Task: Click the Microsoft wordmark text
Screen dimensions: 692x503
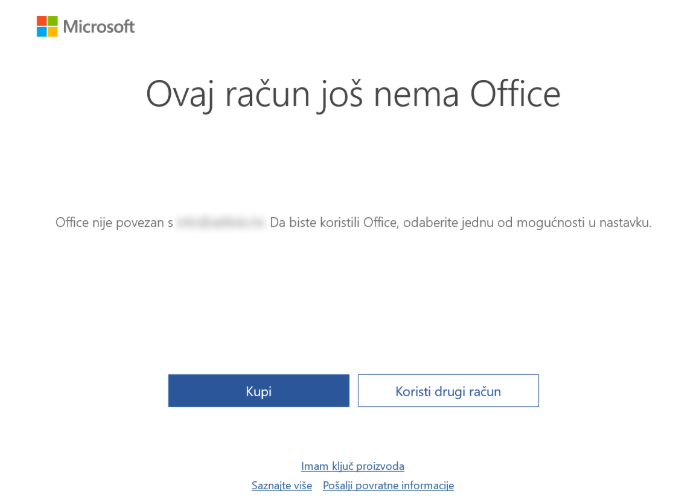Action: coord(99,27)
